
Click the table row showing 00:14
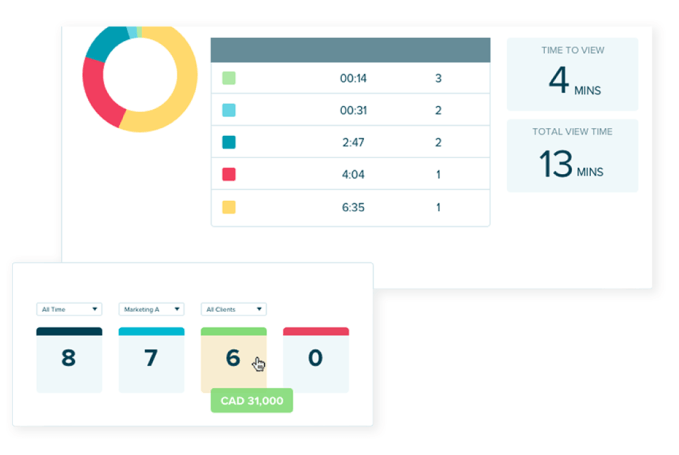(x=350, y=78)
